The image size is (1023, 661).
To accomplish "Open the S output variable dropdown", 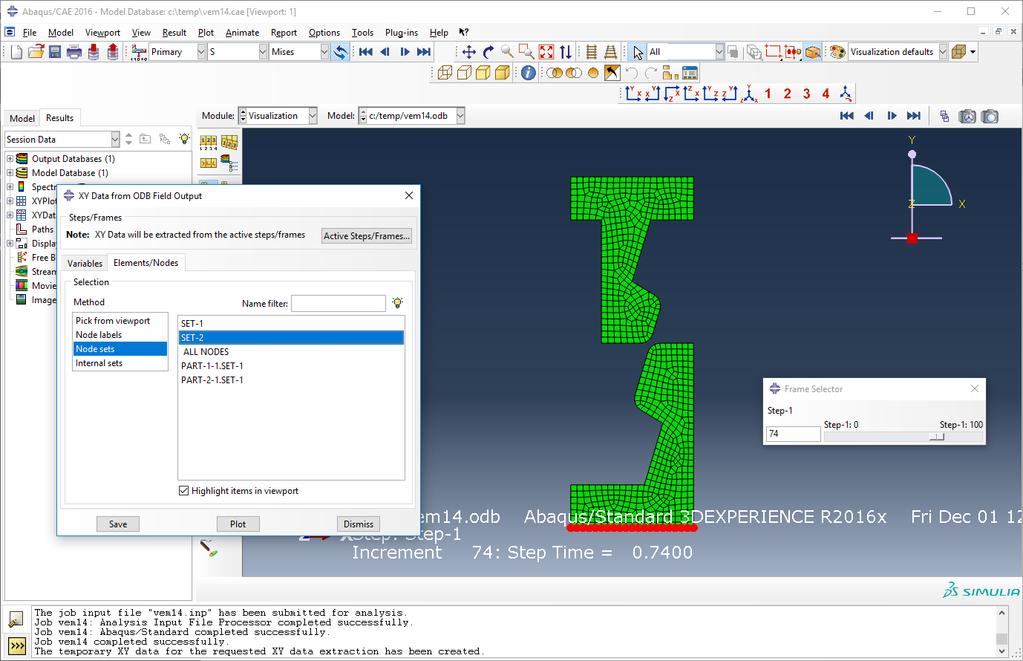I will click(x=263, y=52).
